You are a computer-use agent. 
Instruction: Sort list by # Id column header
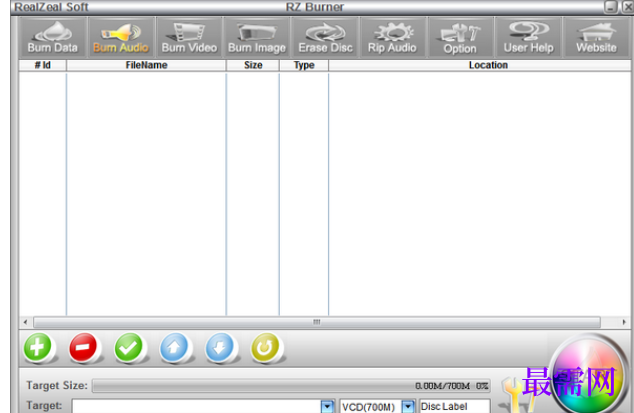pyautogui.click(x=42, y=65)
